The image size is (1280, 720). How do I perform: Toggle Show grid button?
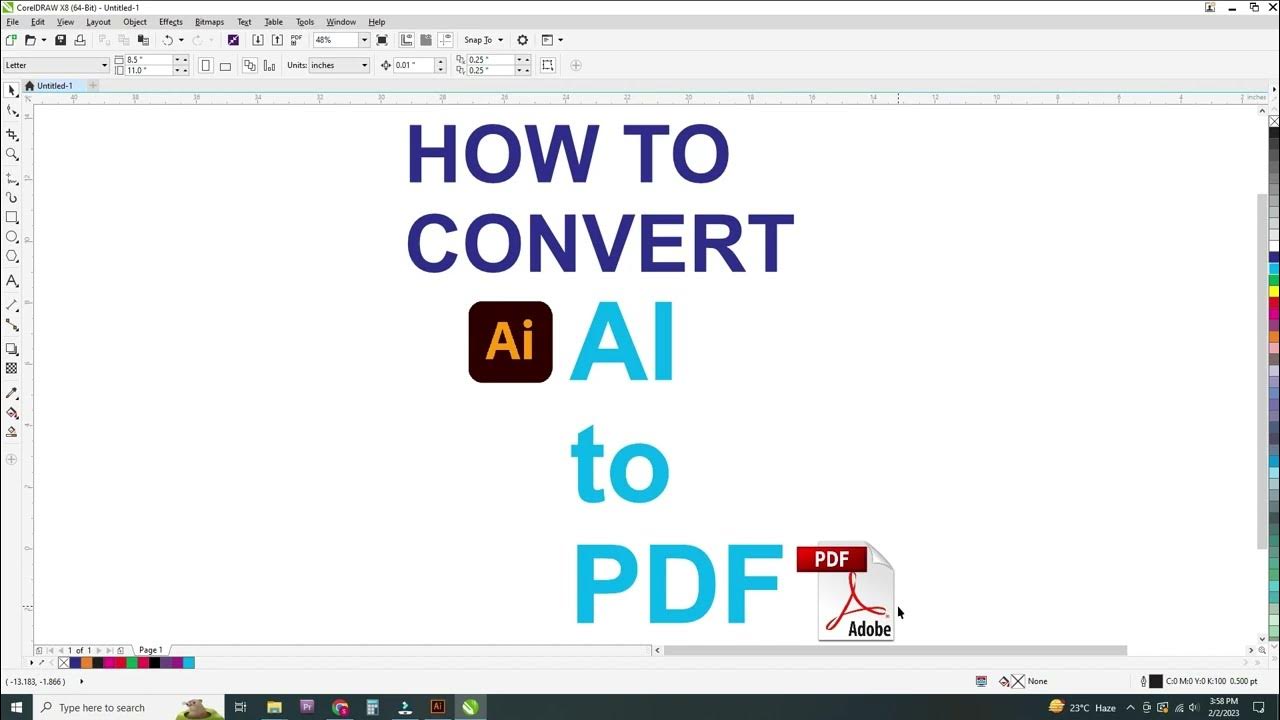tap(426, 40)
